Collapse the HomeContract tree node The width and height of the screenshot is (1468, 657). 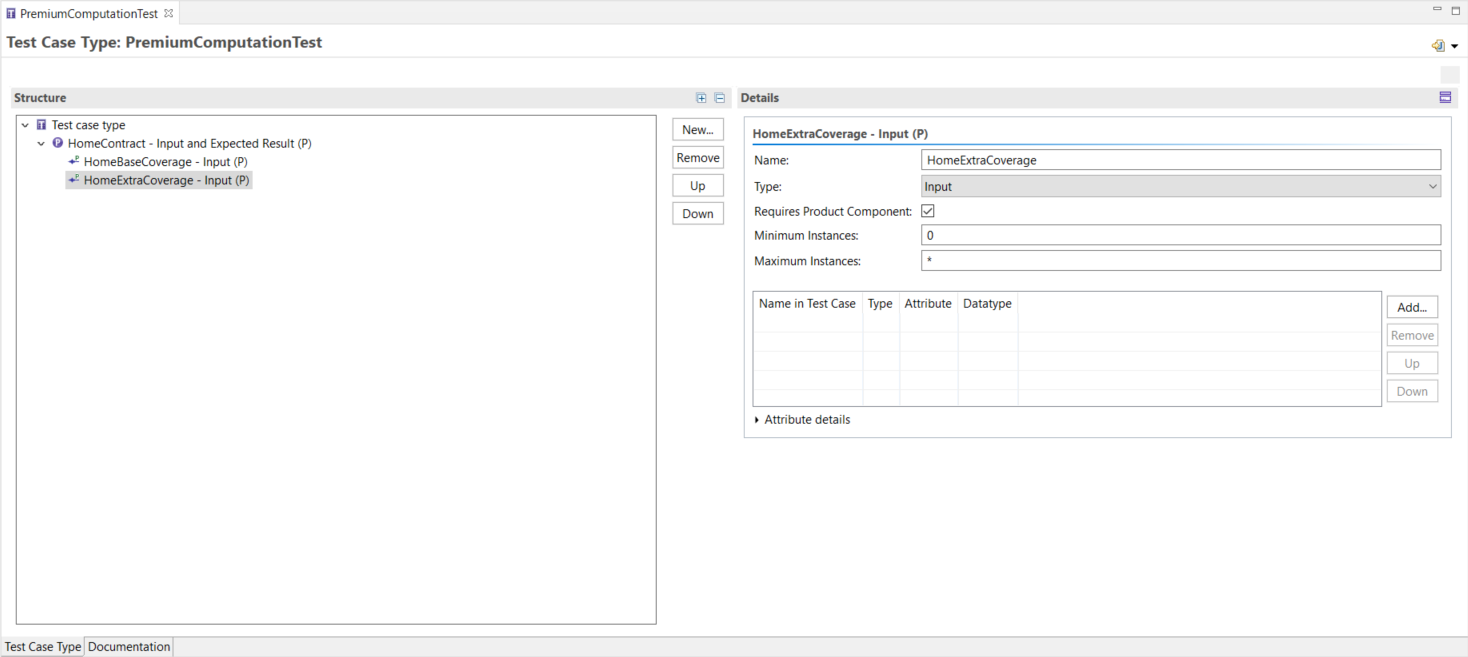click(x=41, y=143)
